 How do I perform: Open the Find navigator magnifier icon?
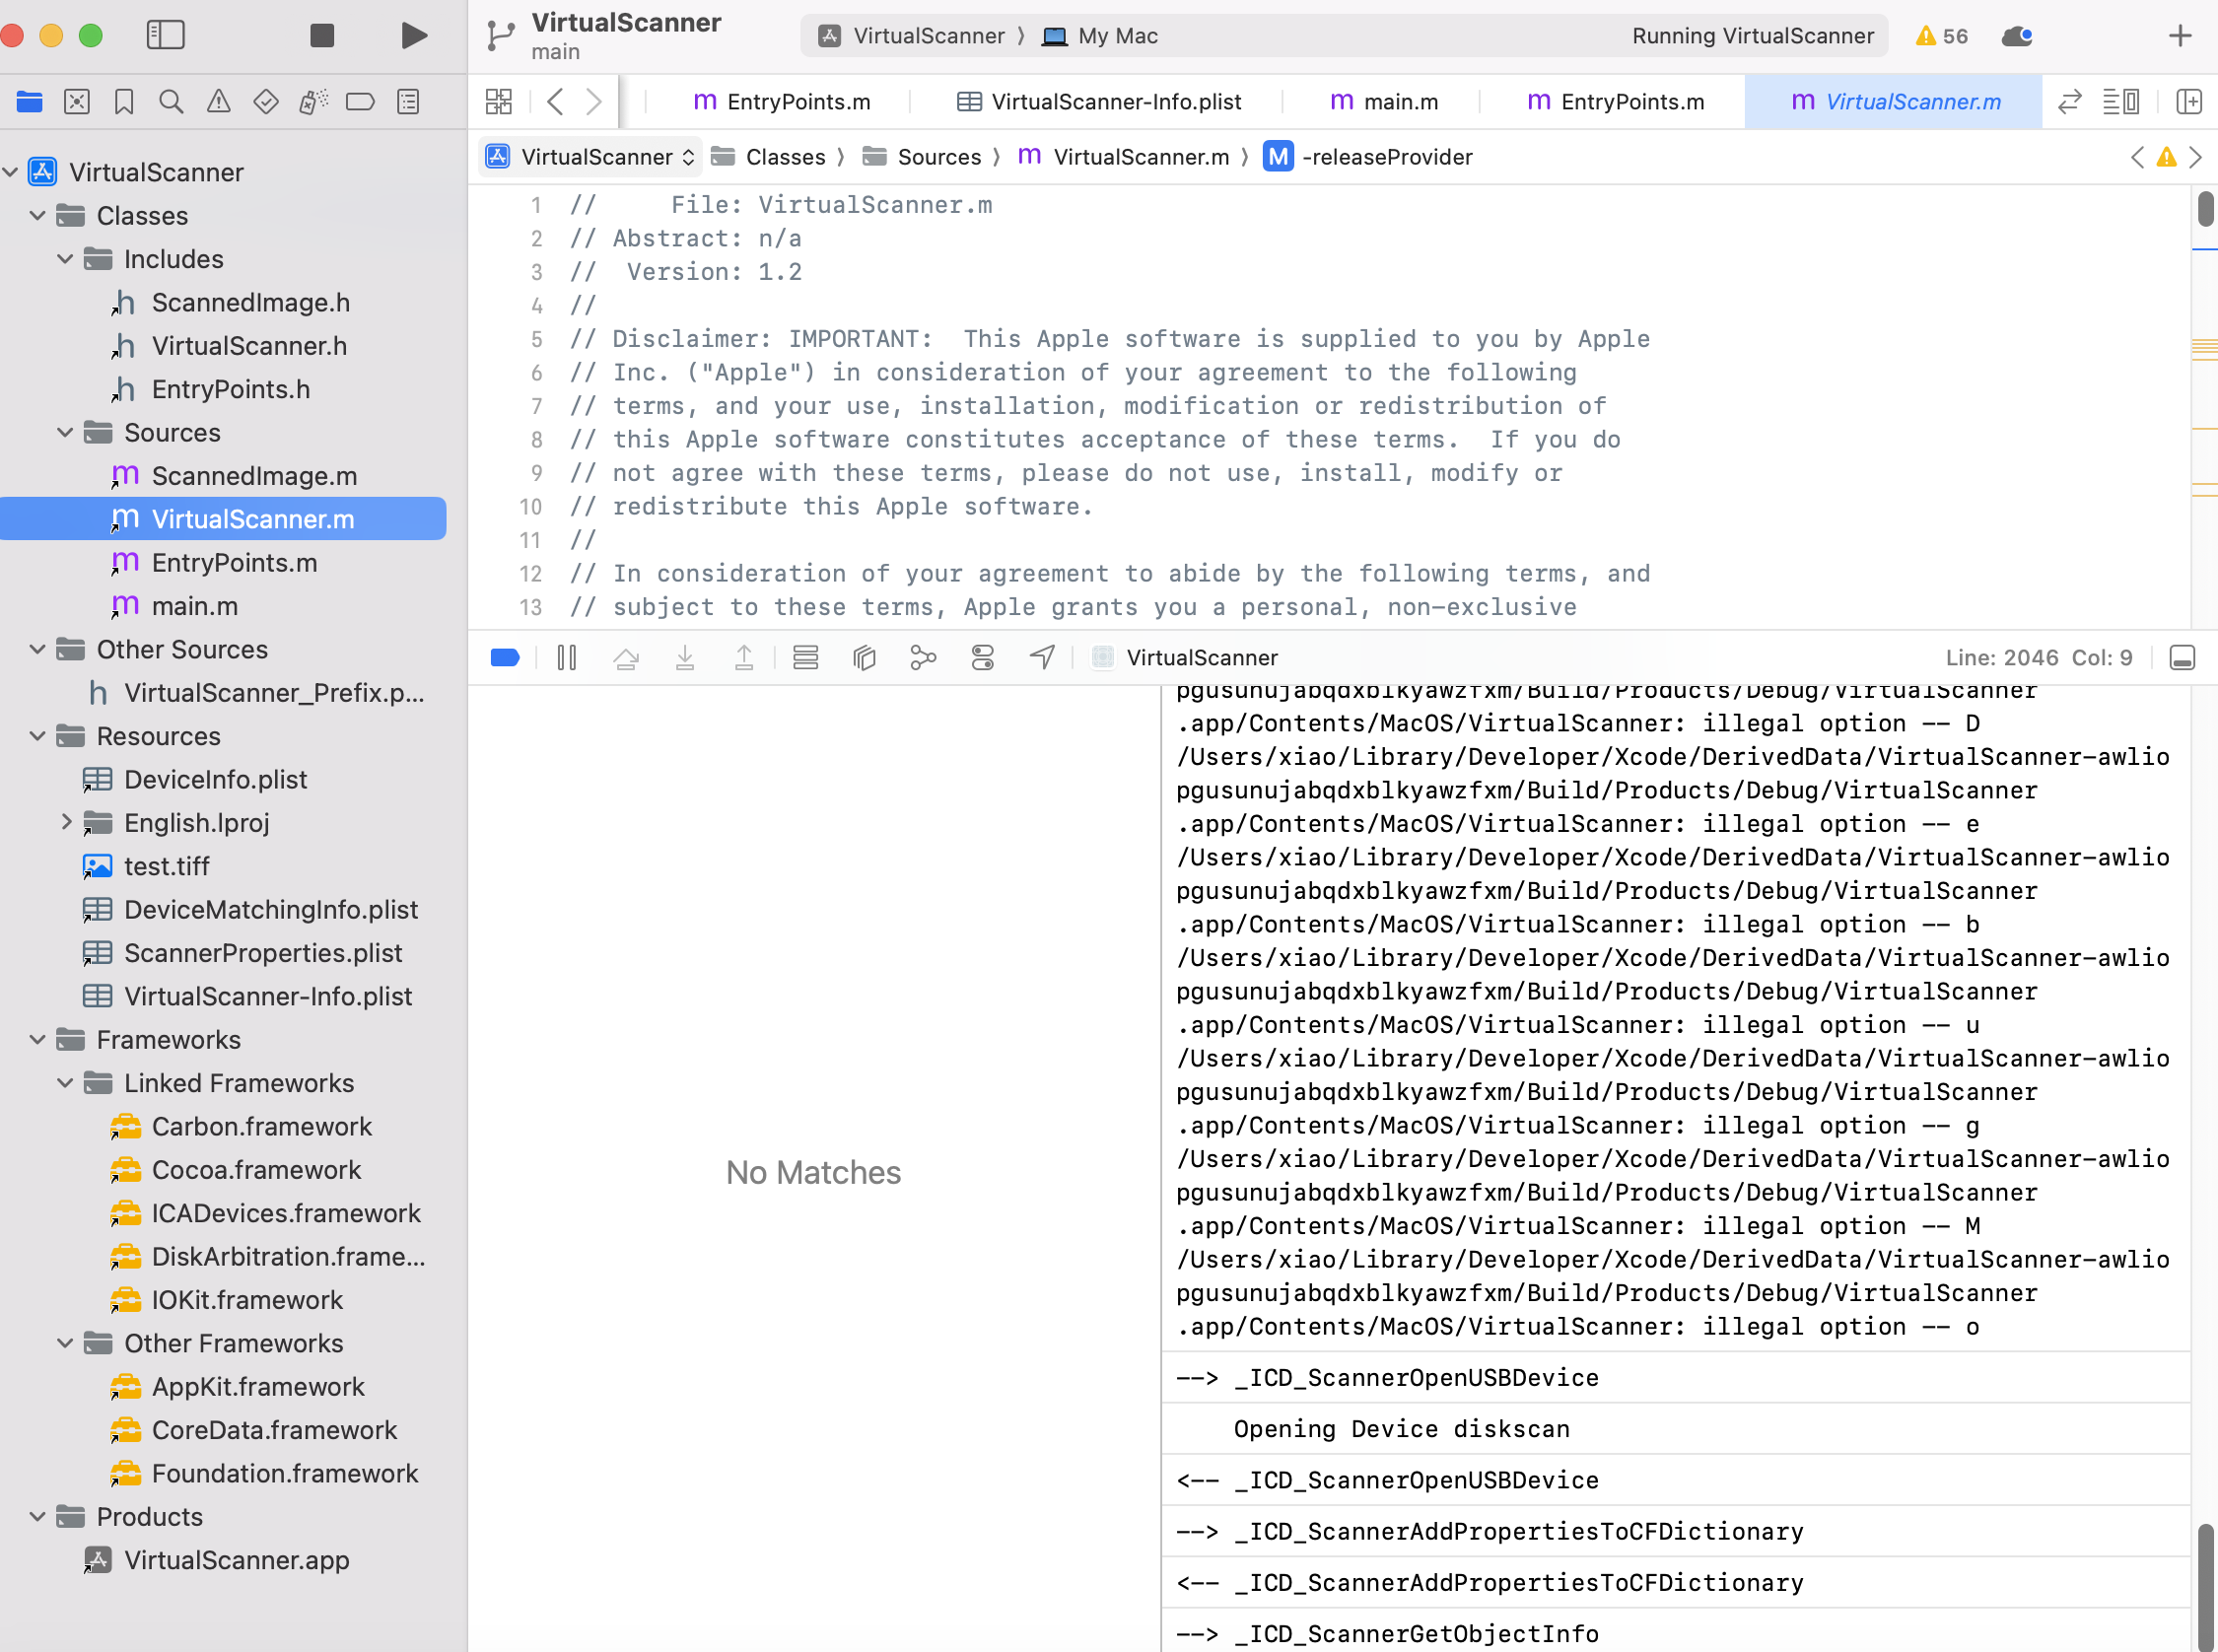click(171, 101)
